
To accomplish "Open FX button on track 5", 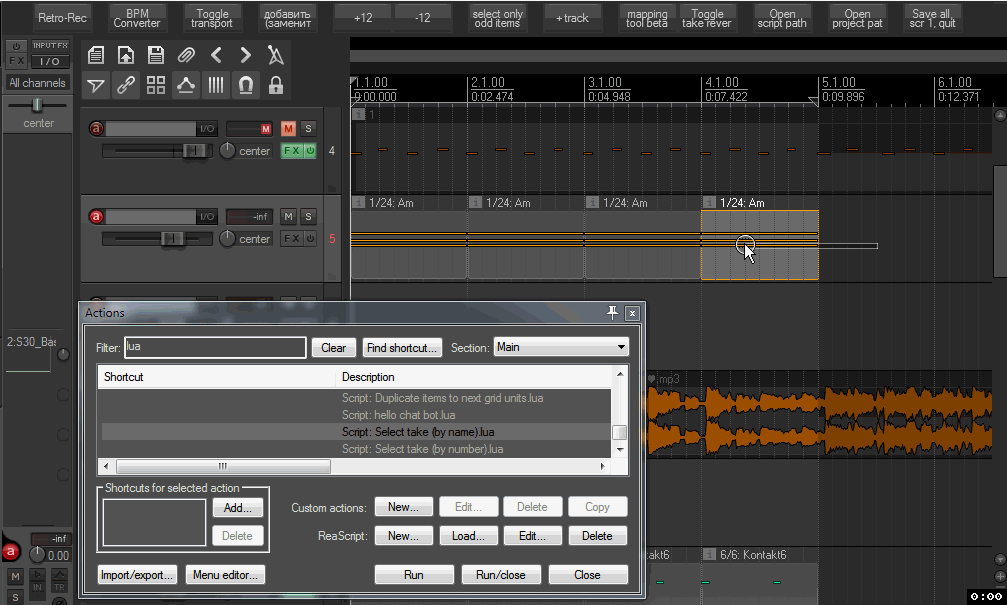I will 292,239.
